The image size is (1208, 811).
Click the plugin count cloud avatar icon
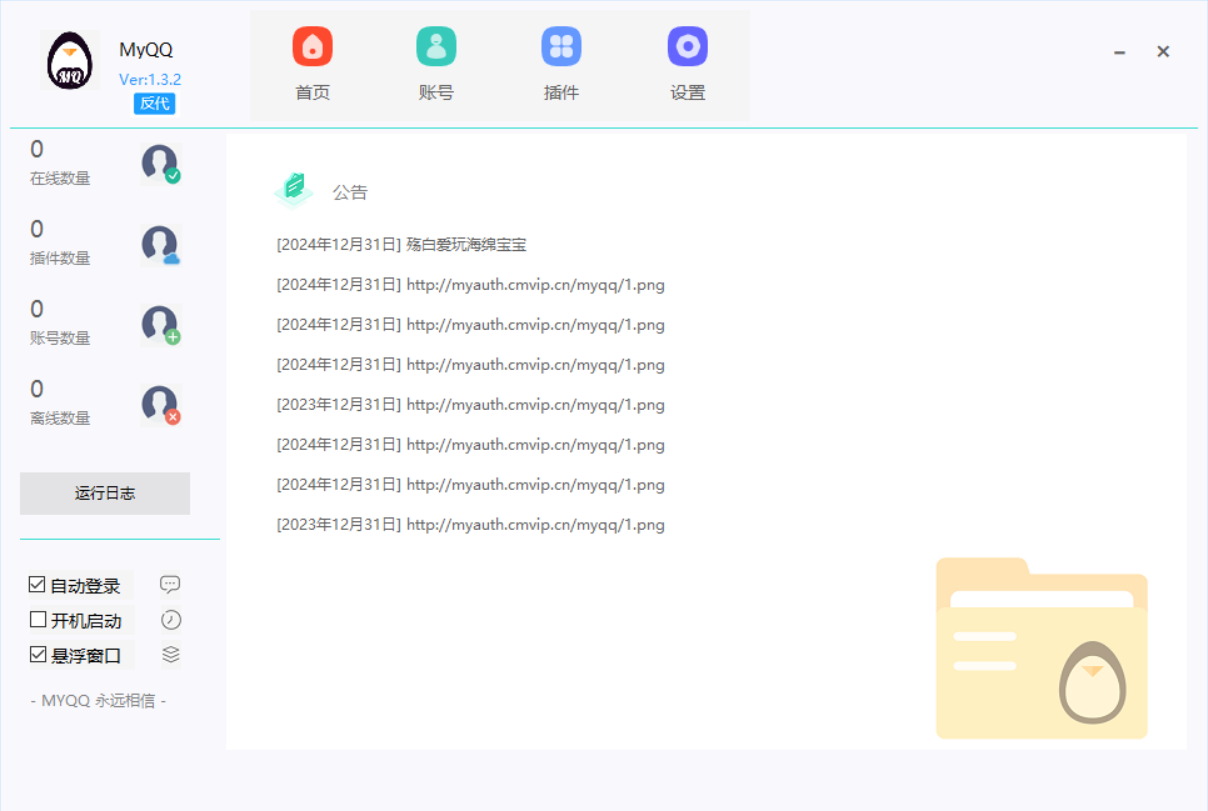click(x=160, y=245)
